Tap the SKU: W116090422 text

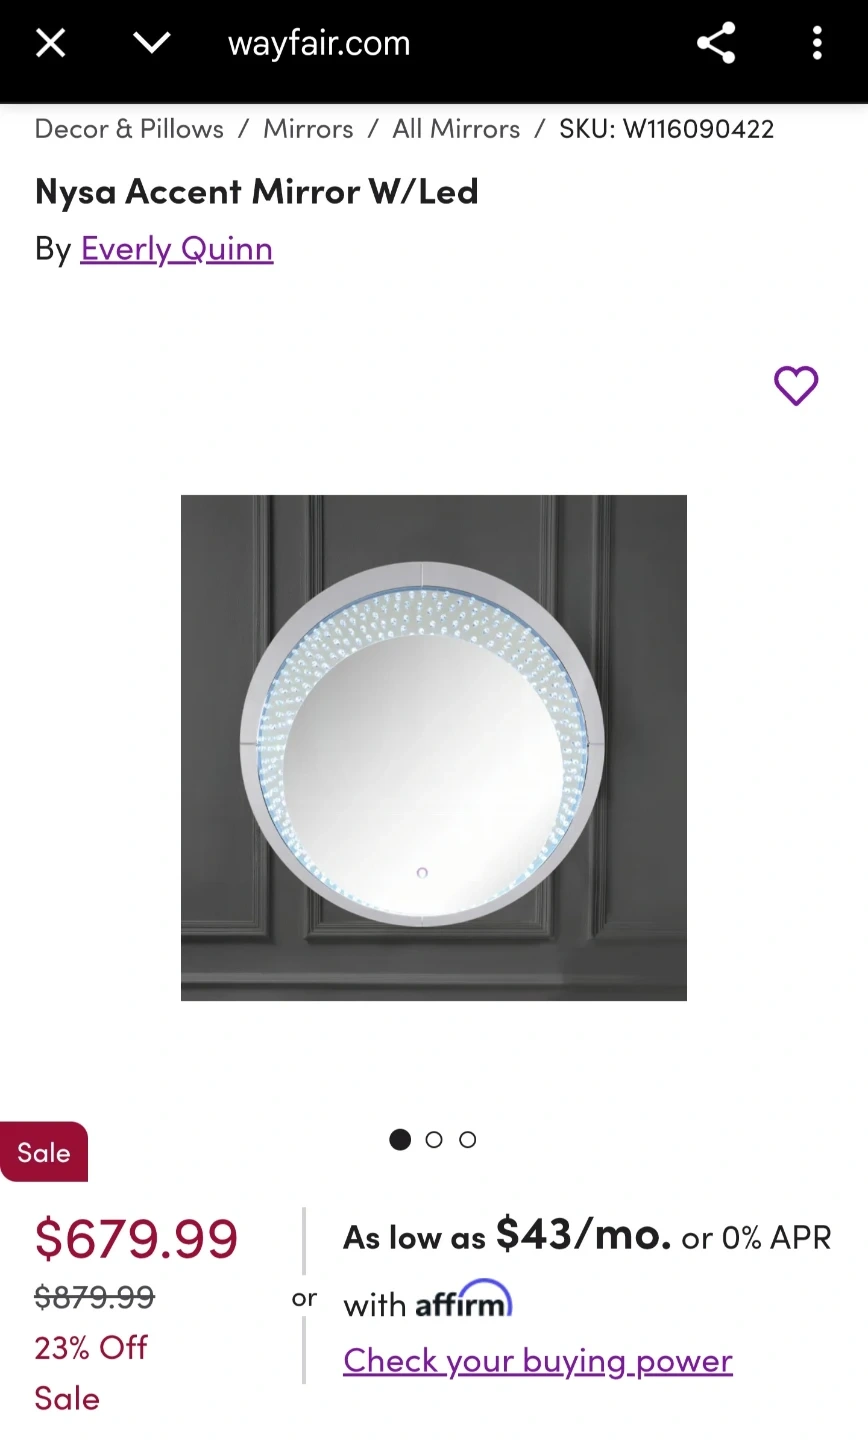click(x=667, y=129)
